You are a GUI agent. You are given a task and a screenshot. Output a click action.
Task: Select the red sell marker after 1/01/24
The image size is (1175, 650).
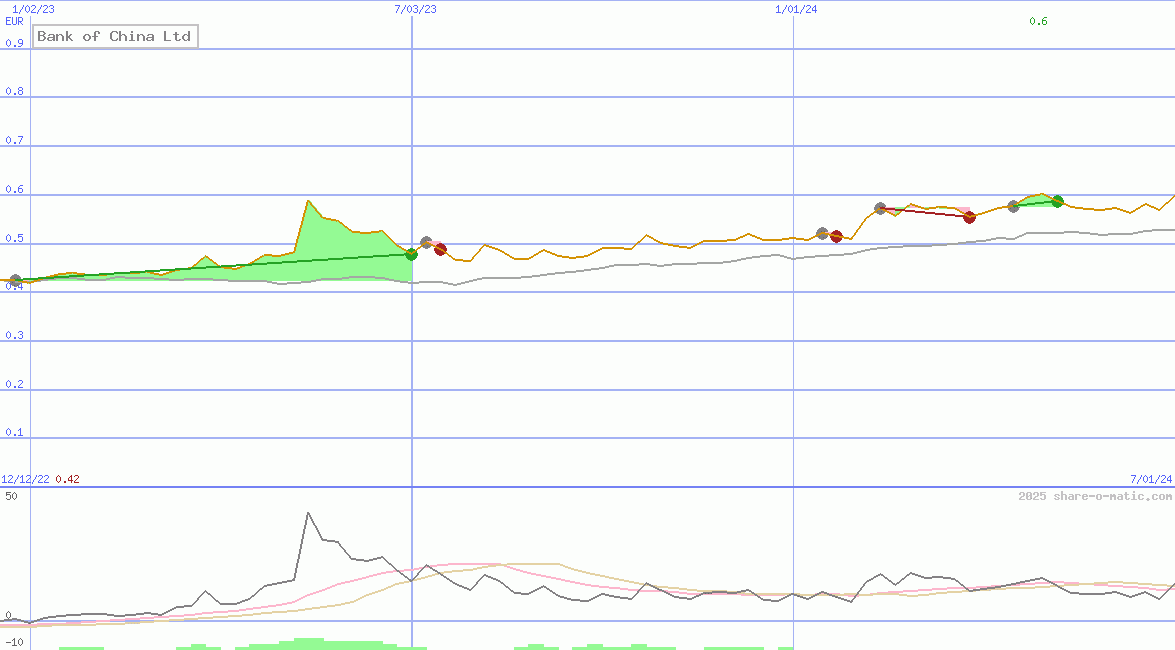coord(969,218)
